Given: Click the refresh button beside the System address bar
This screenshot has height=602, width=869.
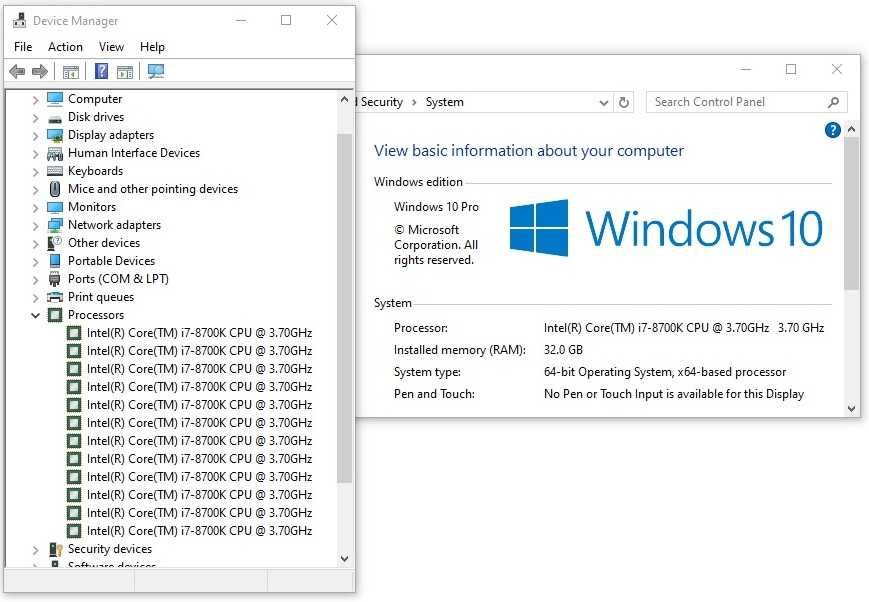Looking at the screenshot, I should [623, 103].
